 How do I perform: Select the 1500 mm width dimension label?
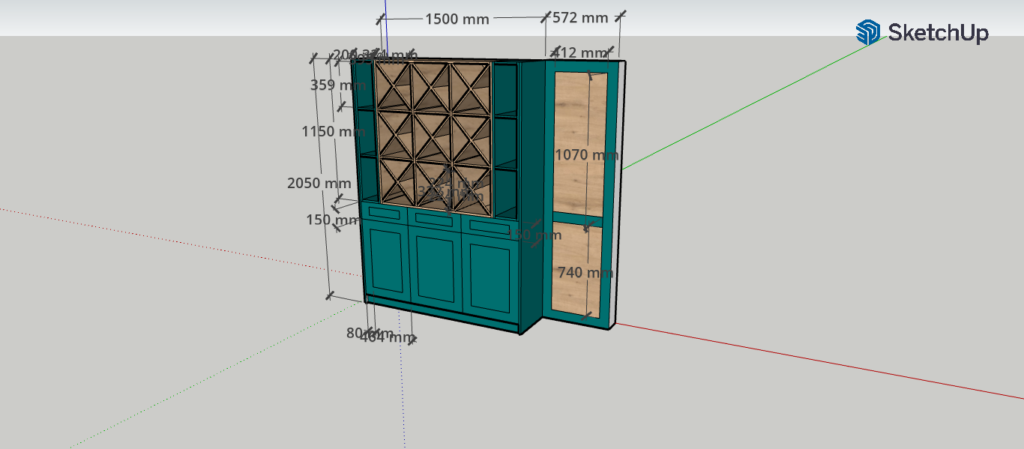(457, 18)
